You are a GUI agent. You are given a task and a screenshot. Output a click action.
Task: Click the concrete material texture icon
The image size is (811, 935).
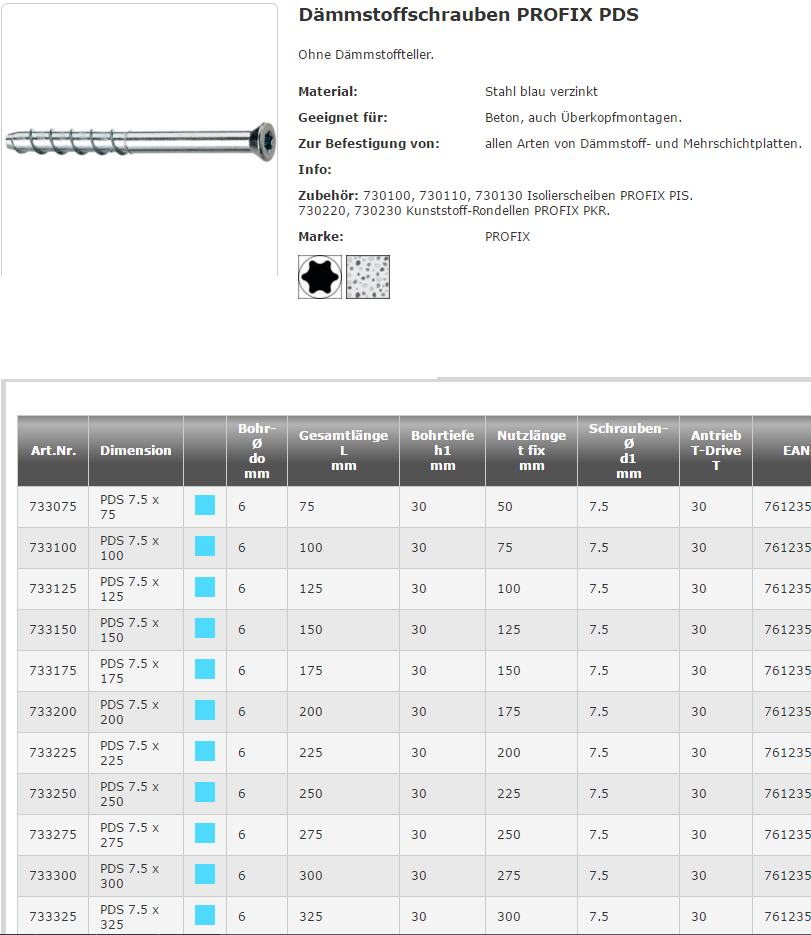point(368,277)
